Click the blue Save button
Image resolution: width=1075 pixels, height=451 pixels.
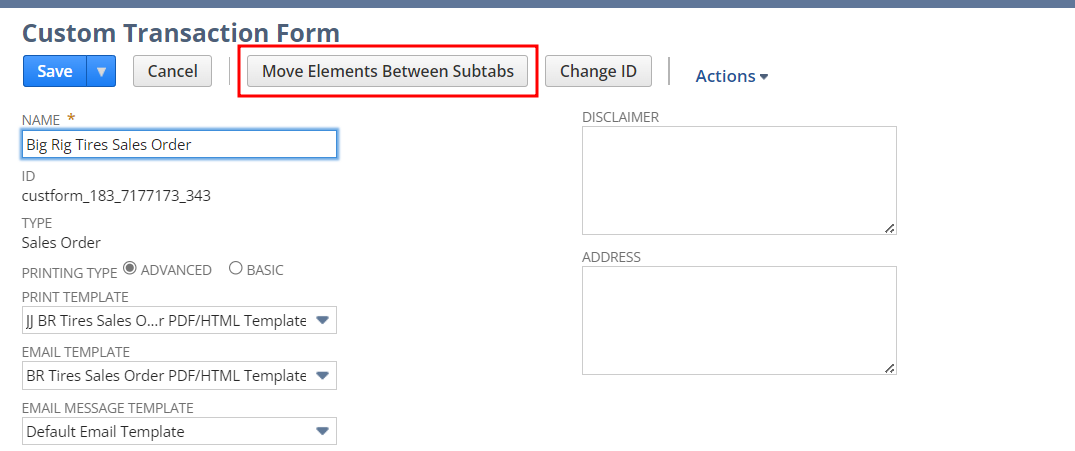(x=55, y=71)
